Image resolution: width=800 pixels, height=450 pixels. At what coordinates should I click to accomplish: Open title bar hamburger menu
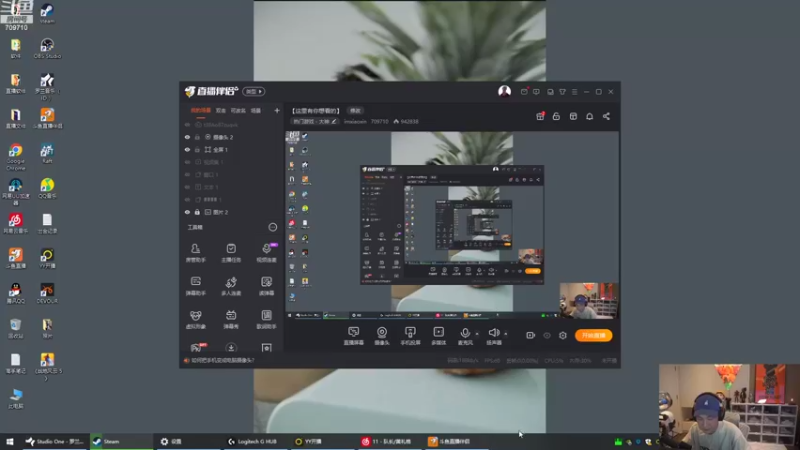(574, 92)
